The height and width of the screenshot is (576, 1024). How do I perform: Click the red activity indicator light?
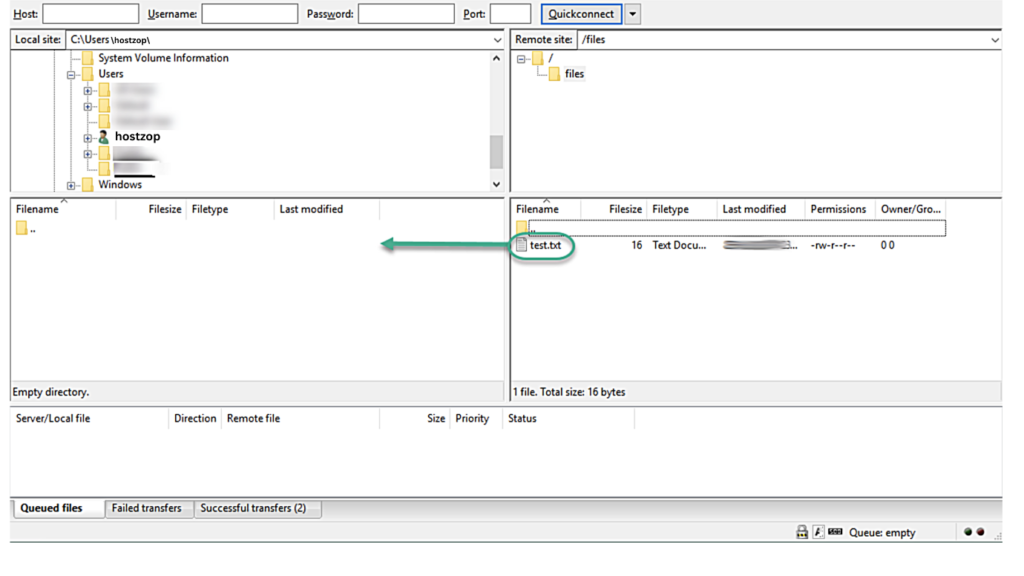pyautogui.click(x=980, y=533)
